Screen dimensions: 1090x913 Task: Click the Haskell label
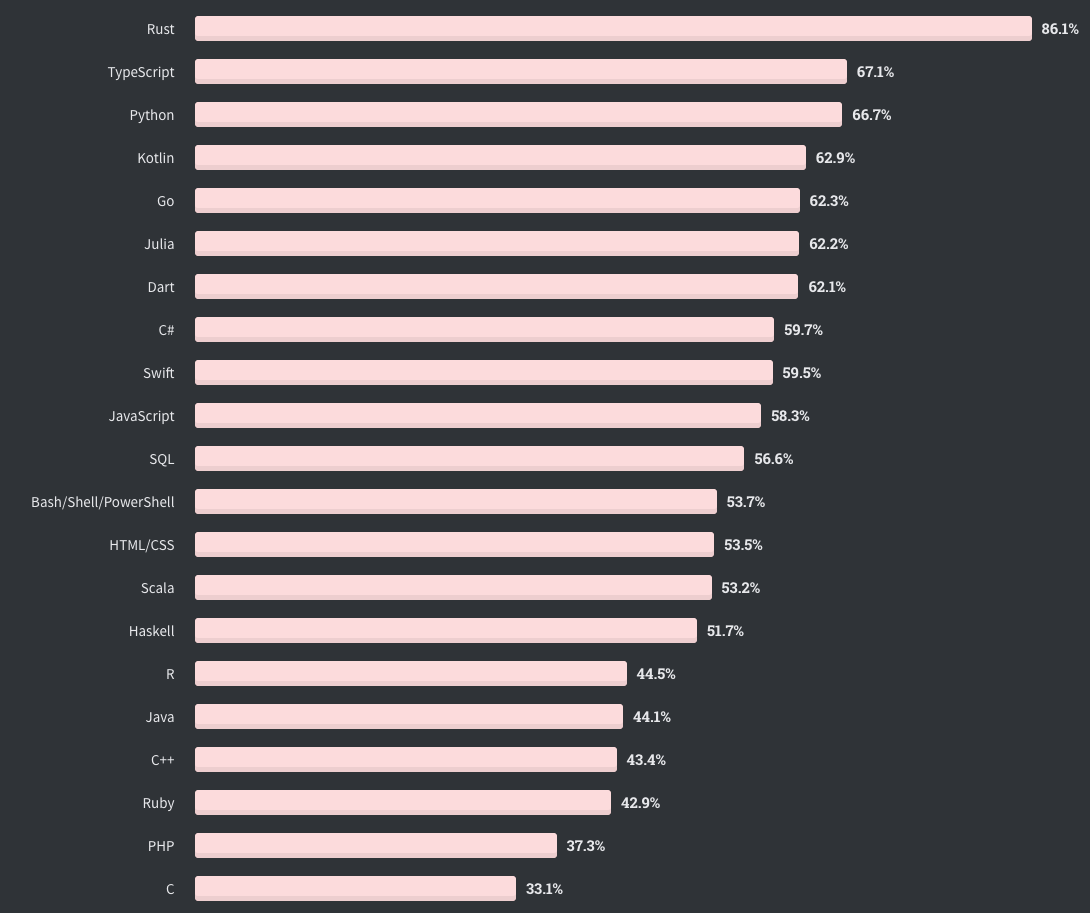click(x=152, y=631)
